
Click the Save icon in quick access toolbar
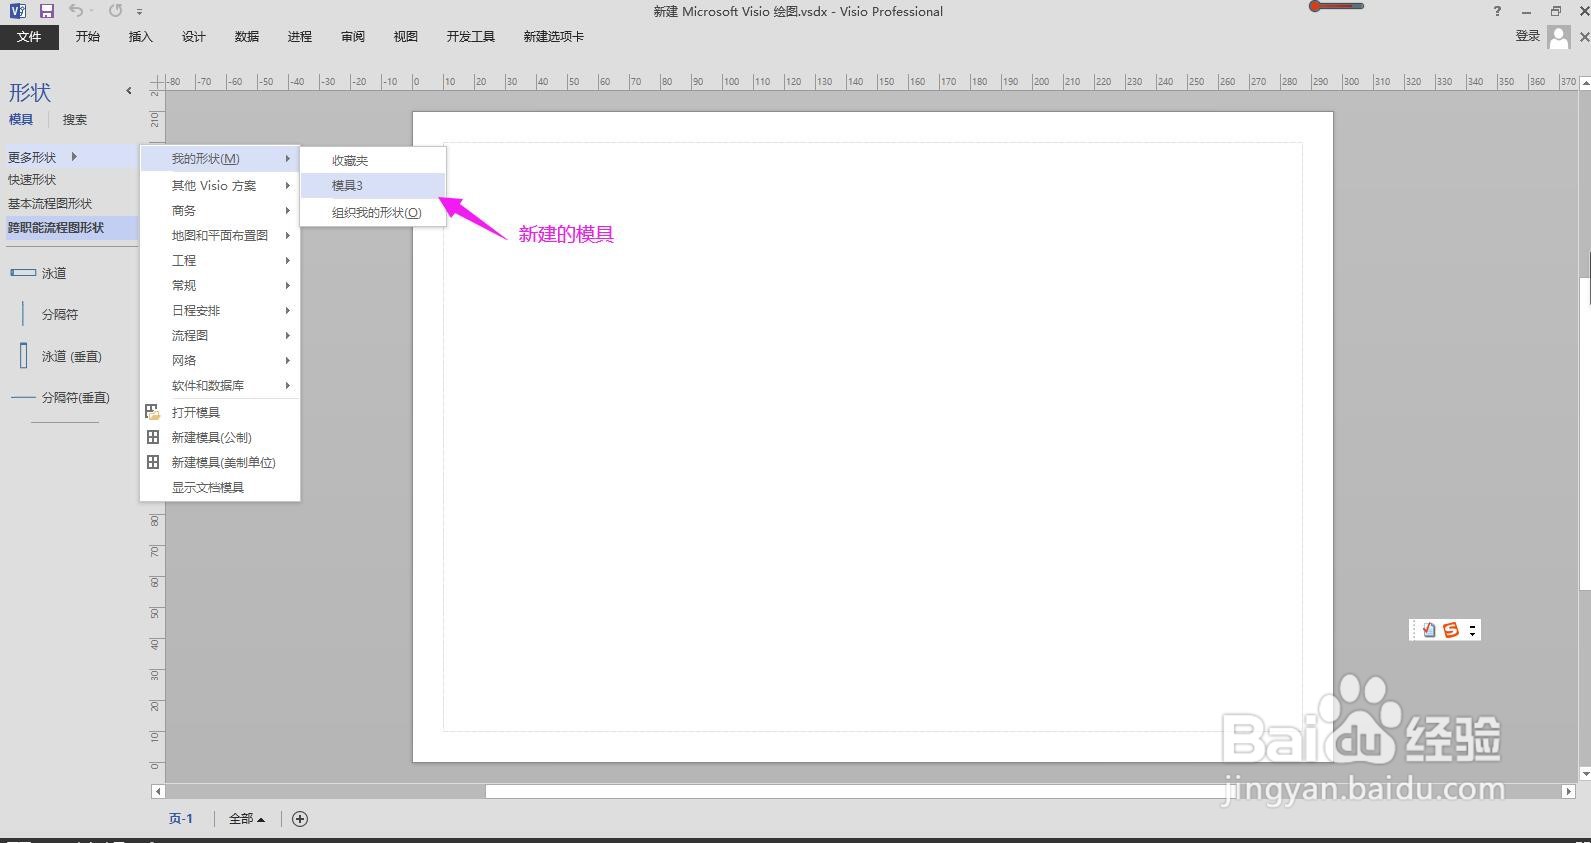click(46, 11)
